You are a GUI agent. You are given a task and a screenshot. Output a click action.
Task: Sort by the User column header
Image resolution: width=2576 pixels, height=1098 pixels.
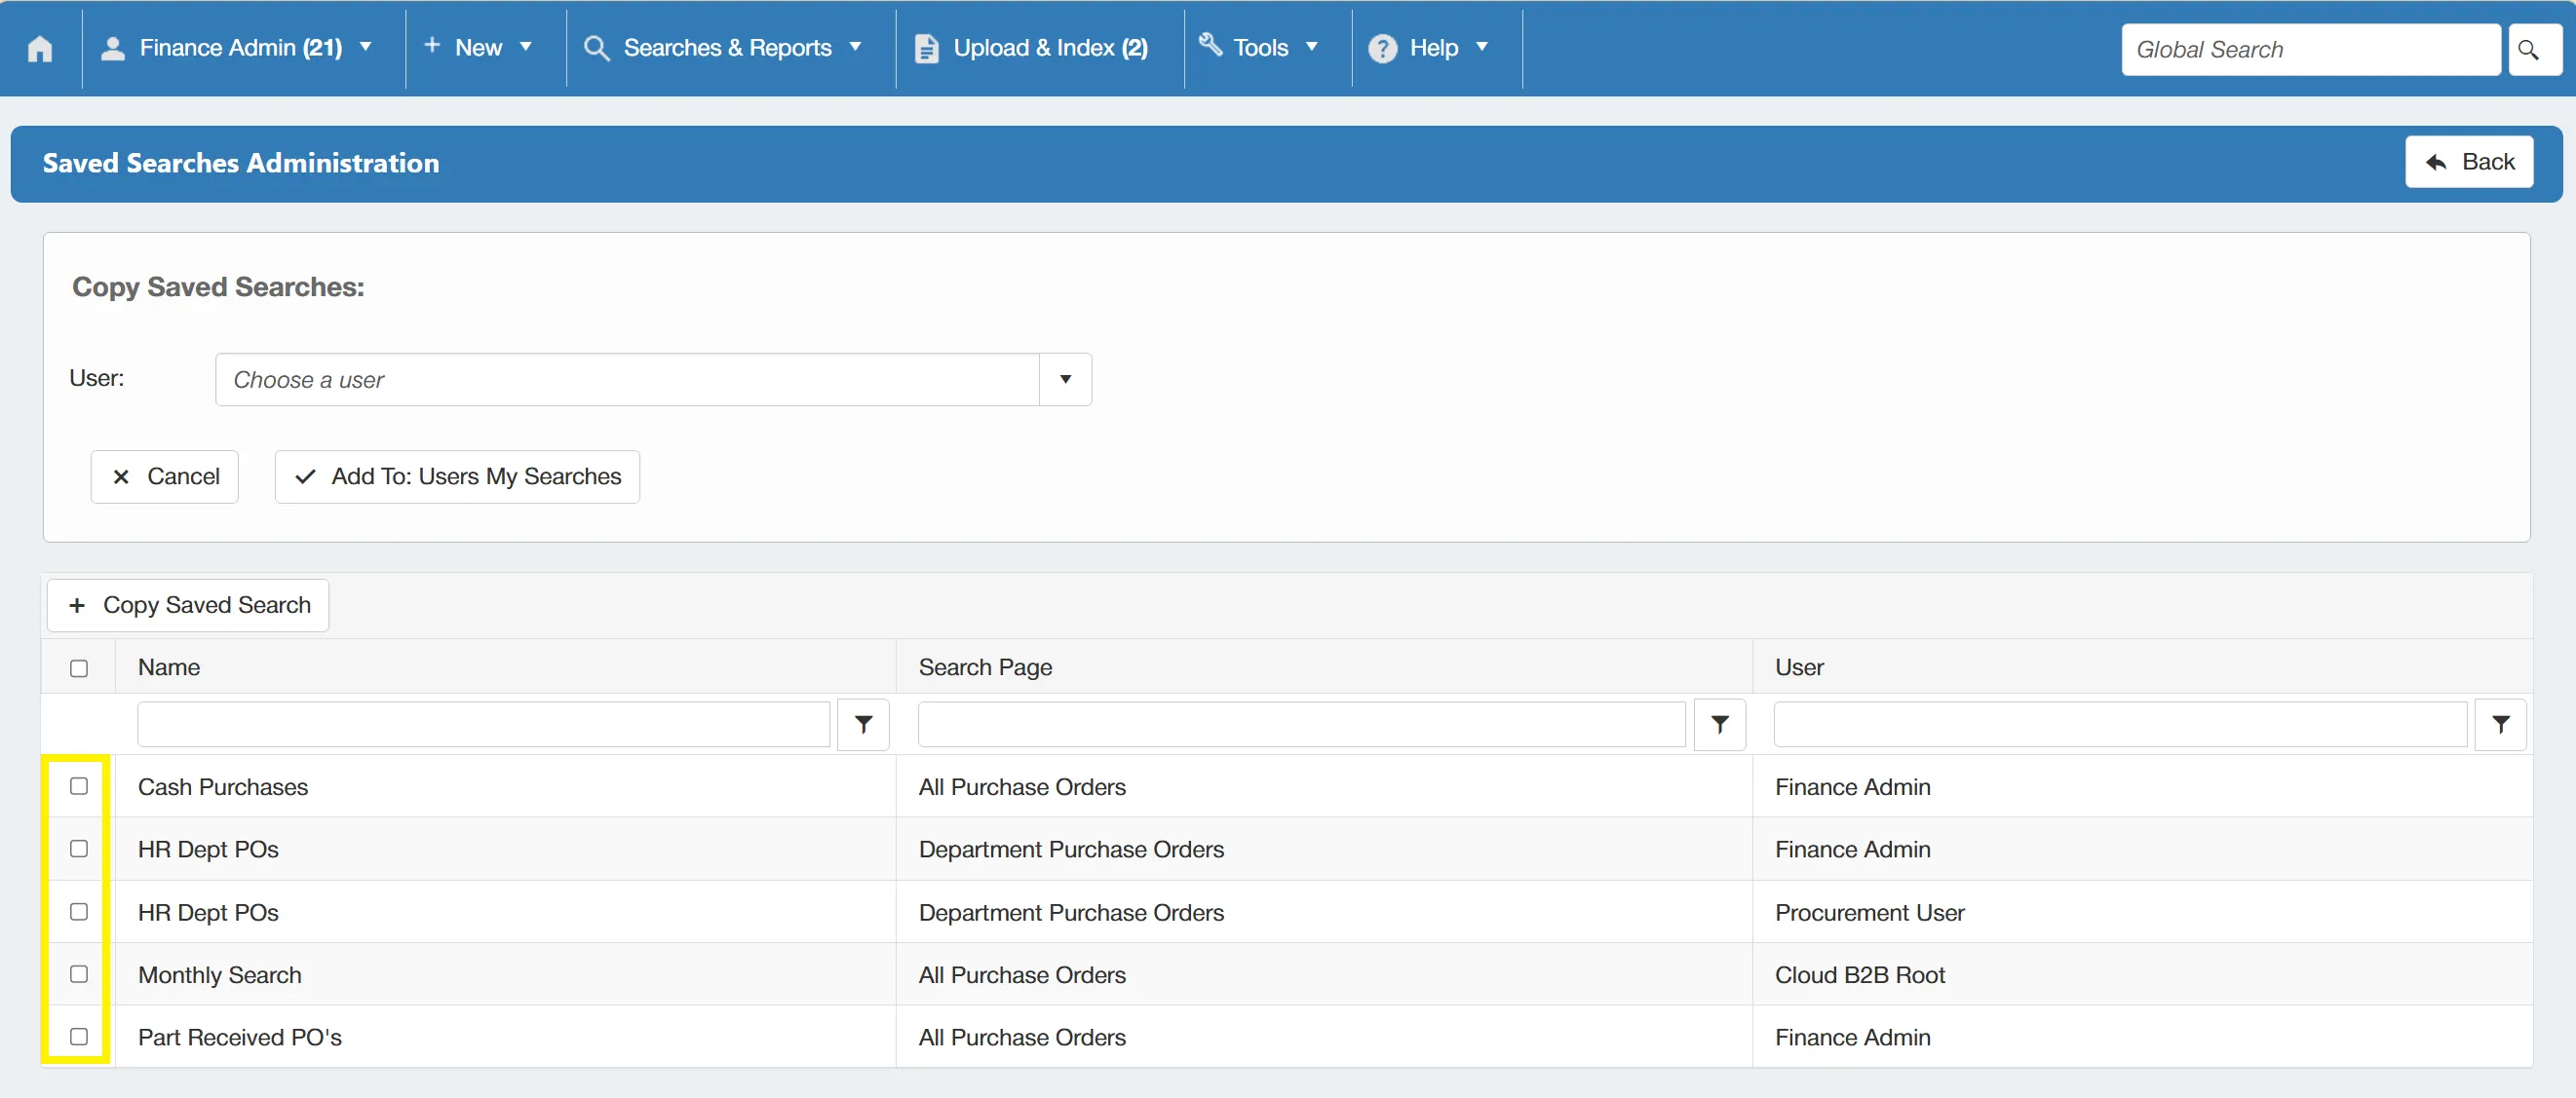(x=1799, y=667)
